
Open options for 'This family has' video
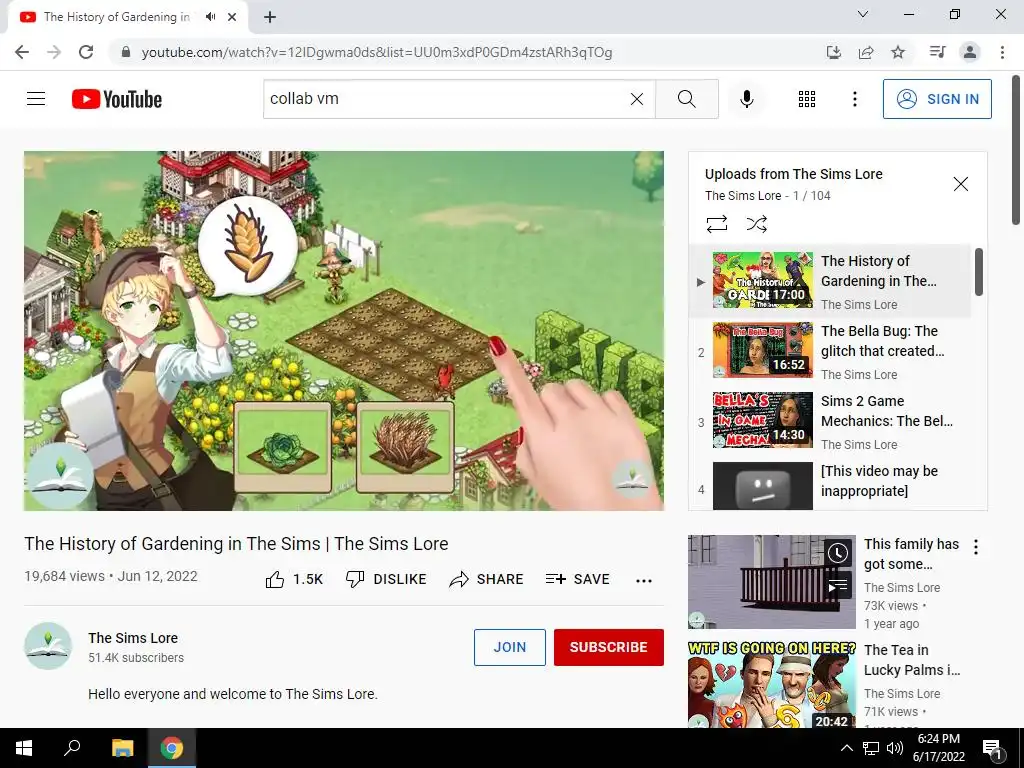pos(976,547)
